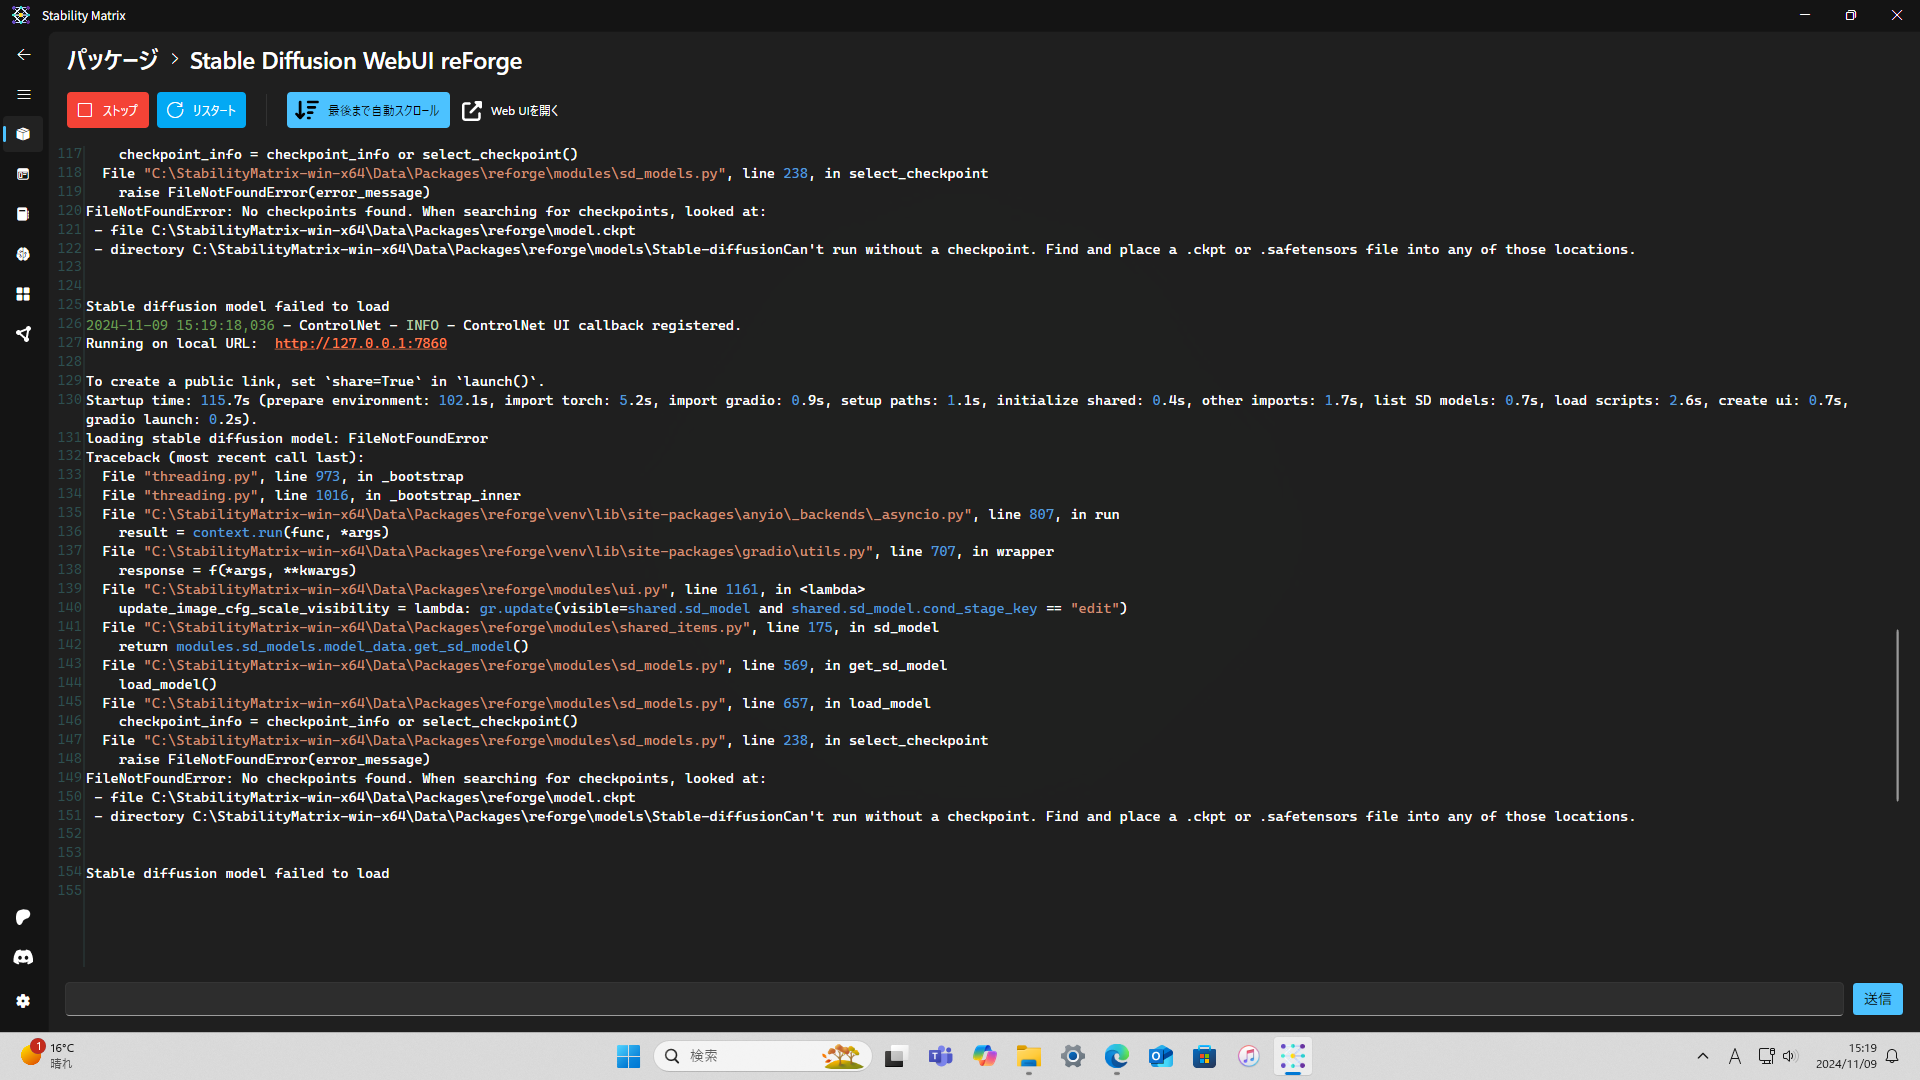Open the Packages sidebar section

[x=23, y=134]
